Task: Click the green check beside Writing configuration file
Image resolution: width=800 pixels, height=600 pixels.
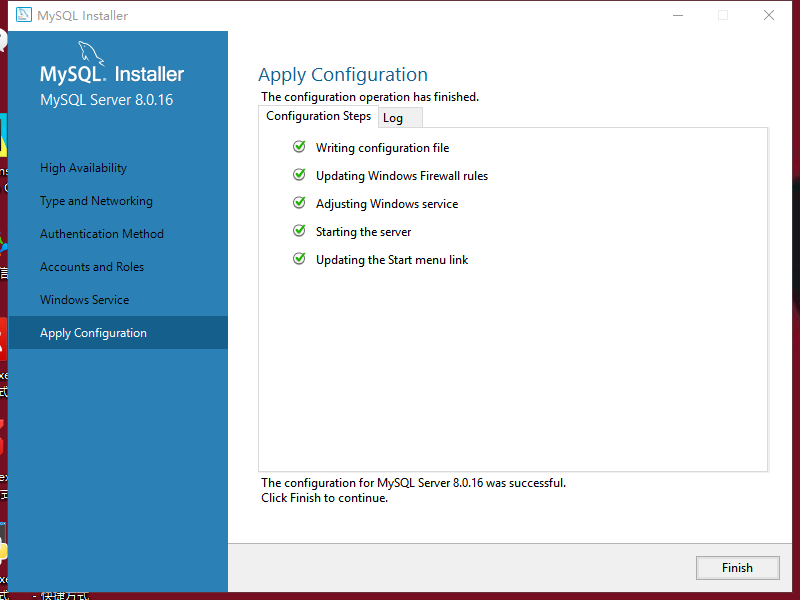Action: point(299,147)
